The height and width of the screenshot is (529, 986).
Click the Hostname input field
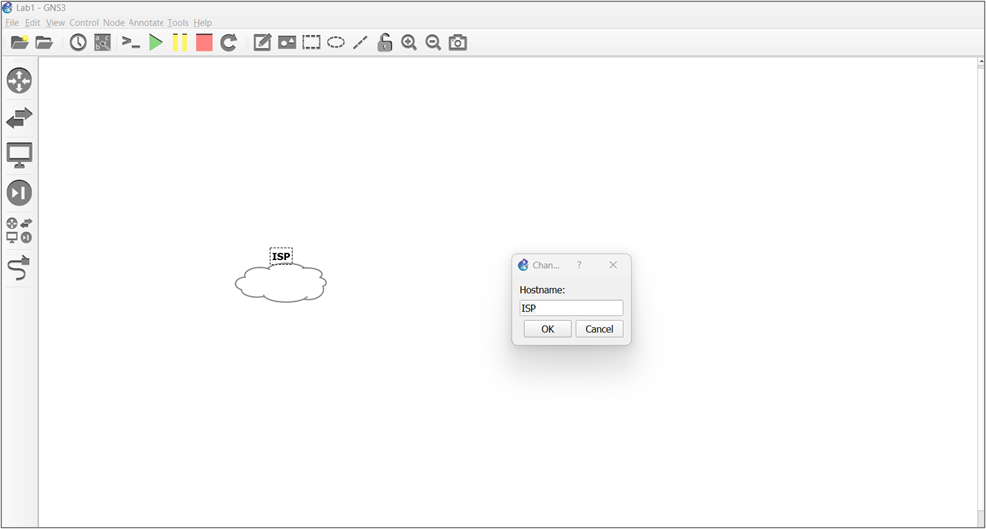571,308
